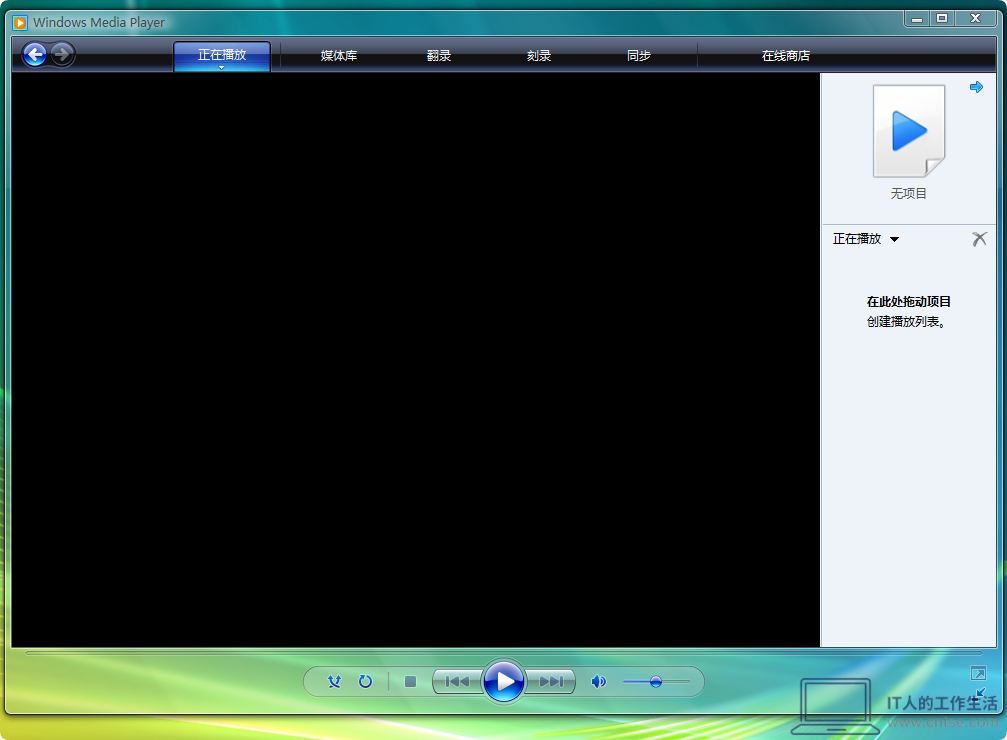Viewport: 1007px width, 740px height.
Task: Hide list pane with blue arrow icon
Action: coord(976,87)
